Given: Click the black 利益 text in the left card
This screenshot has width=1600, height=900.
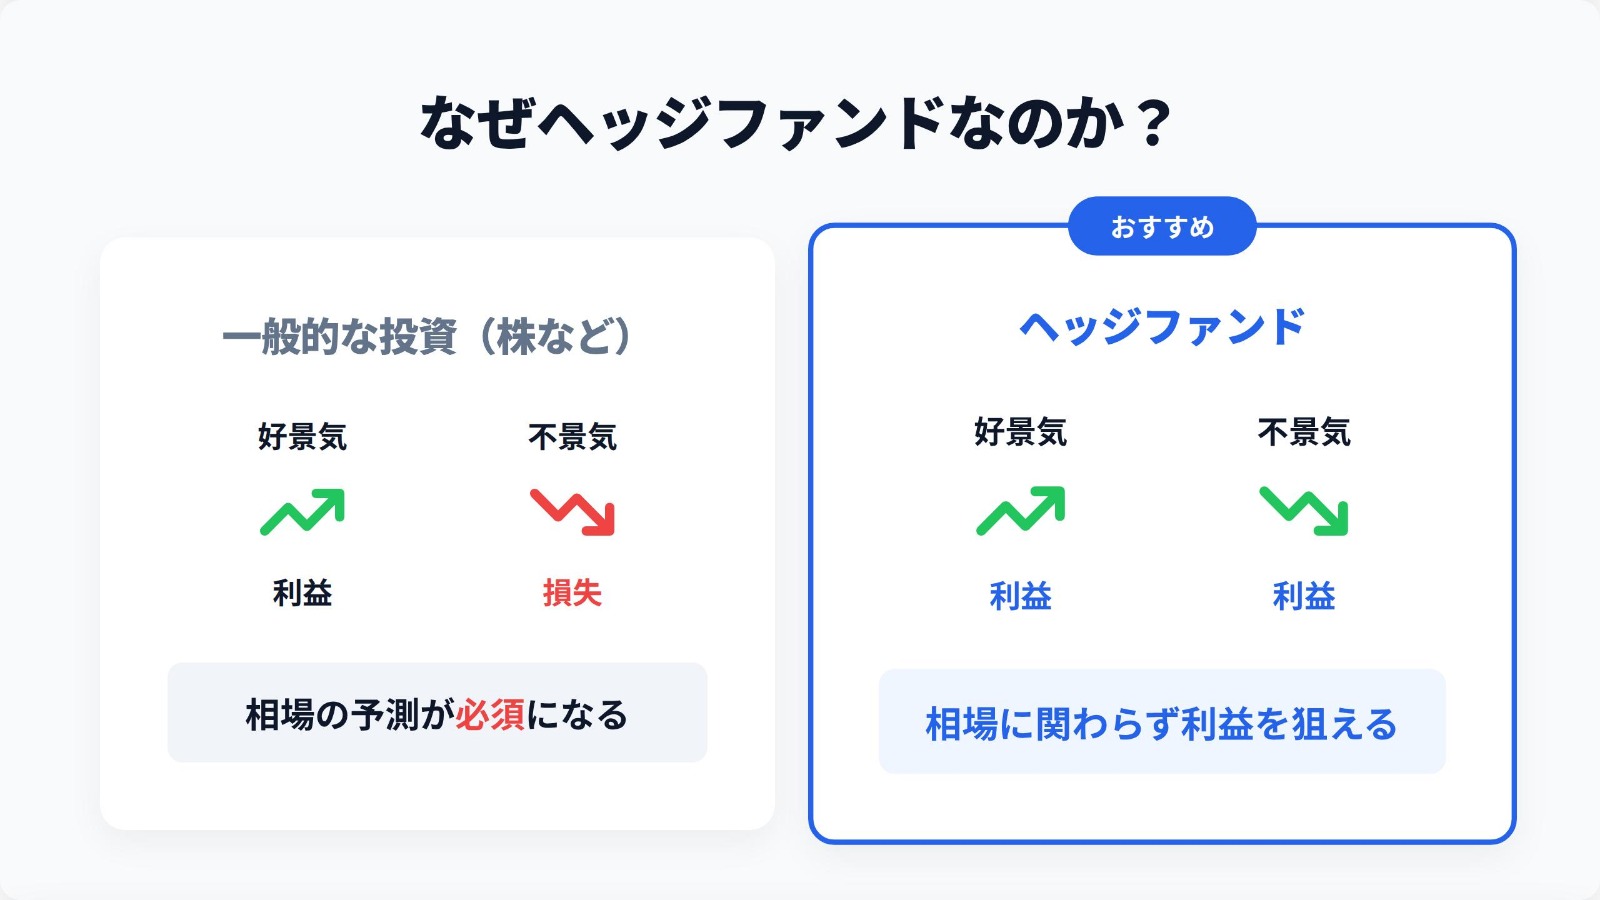Looking at the screenshot, I should 302,593.
